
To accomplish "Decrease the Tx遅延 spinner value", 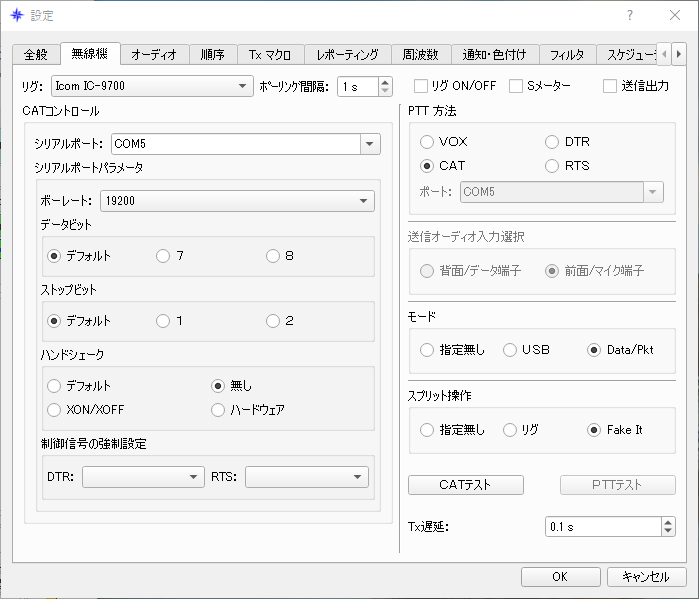I will pos(668,531).
